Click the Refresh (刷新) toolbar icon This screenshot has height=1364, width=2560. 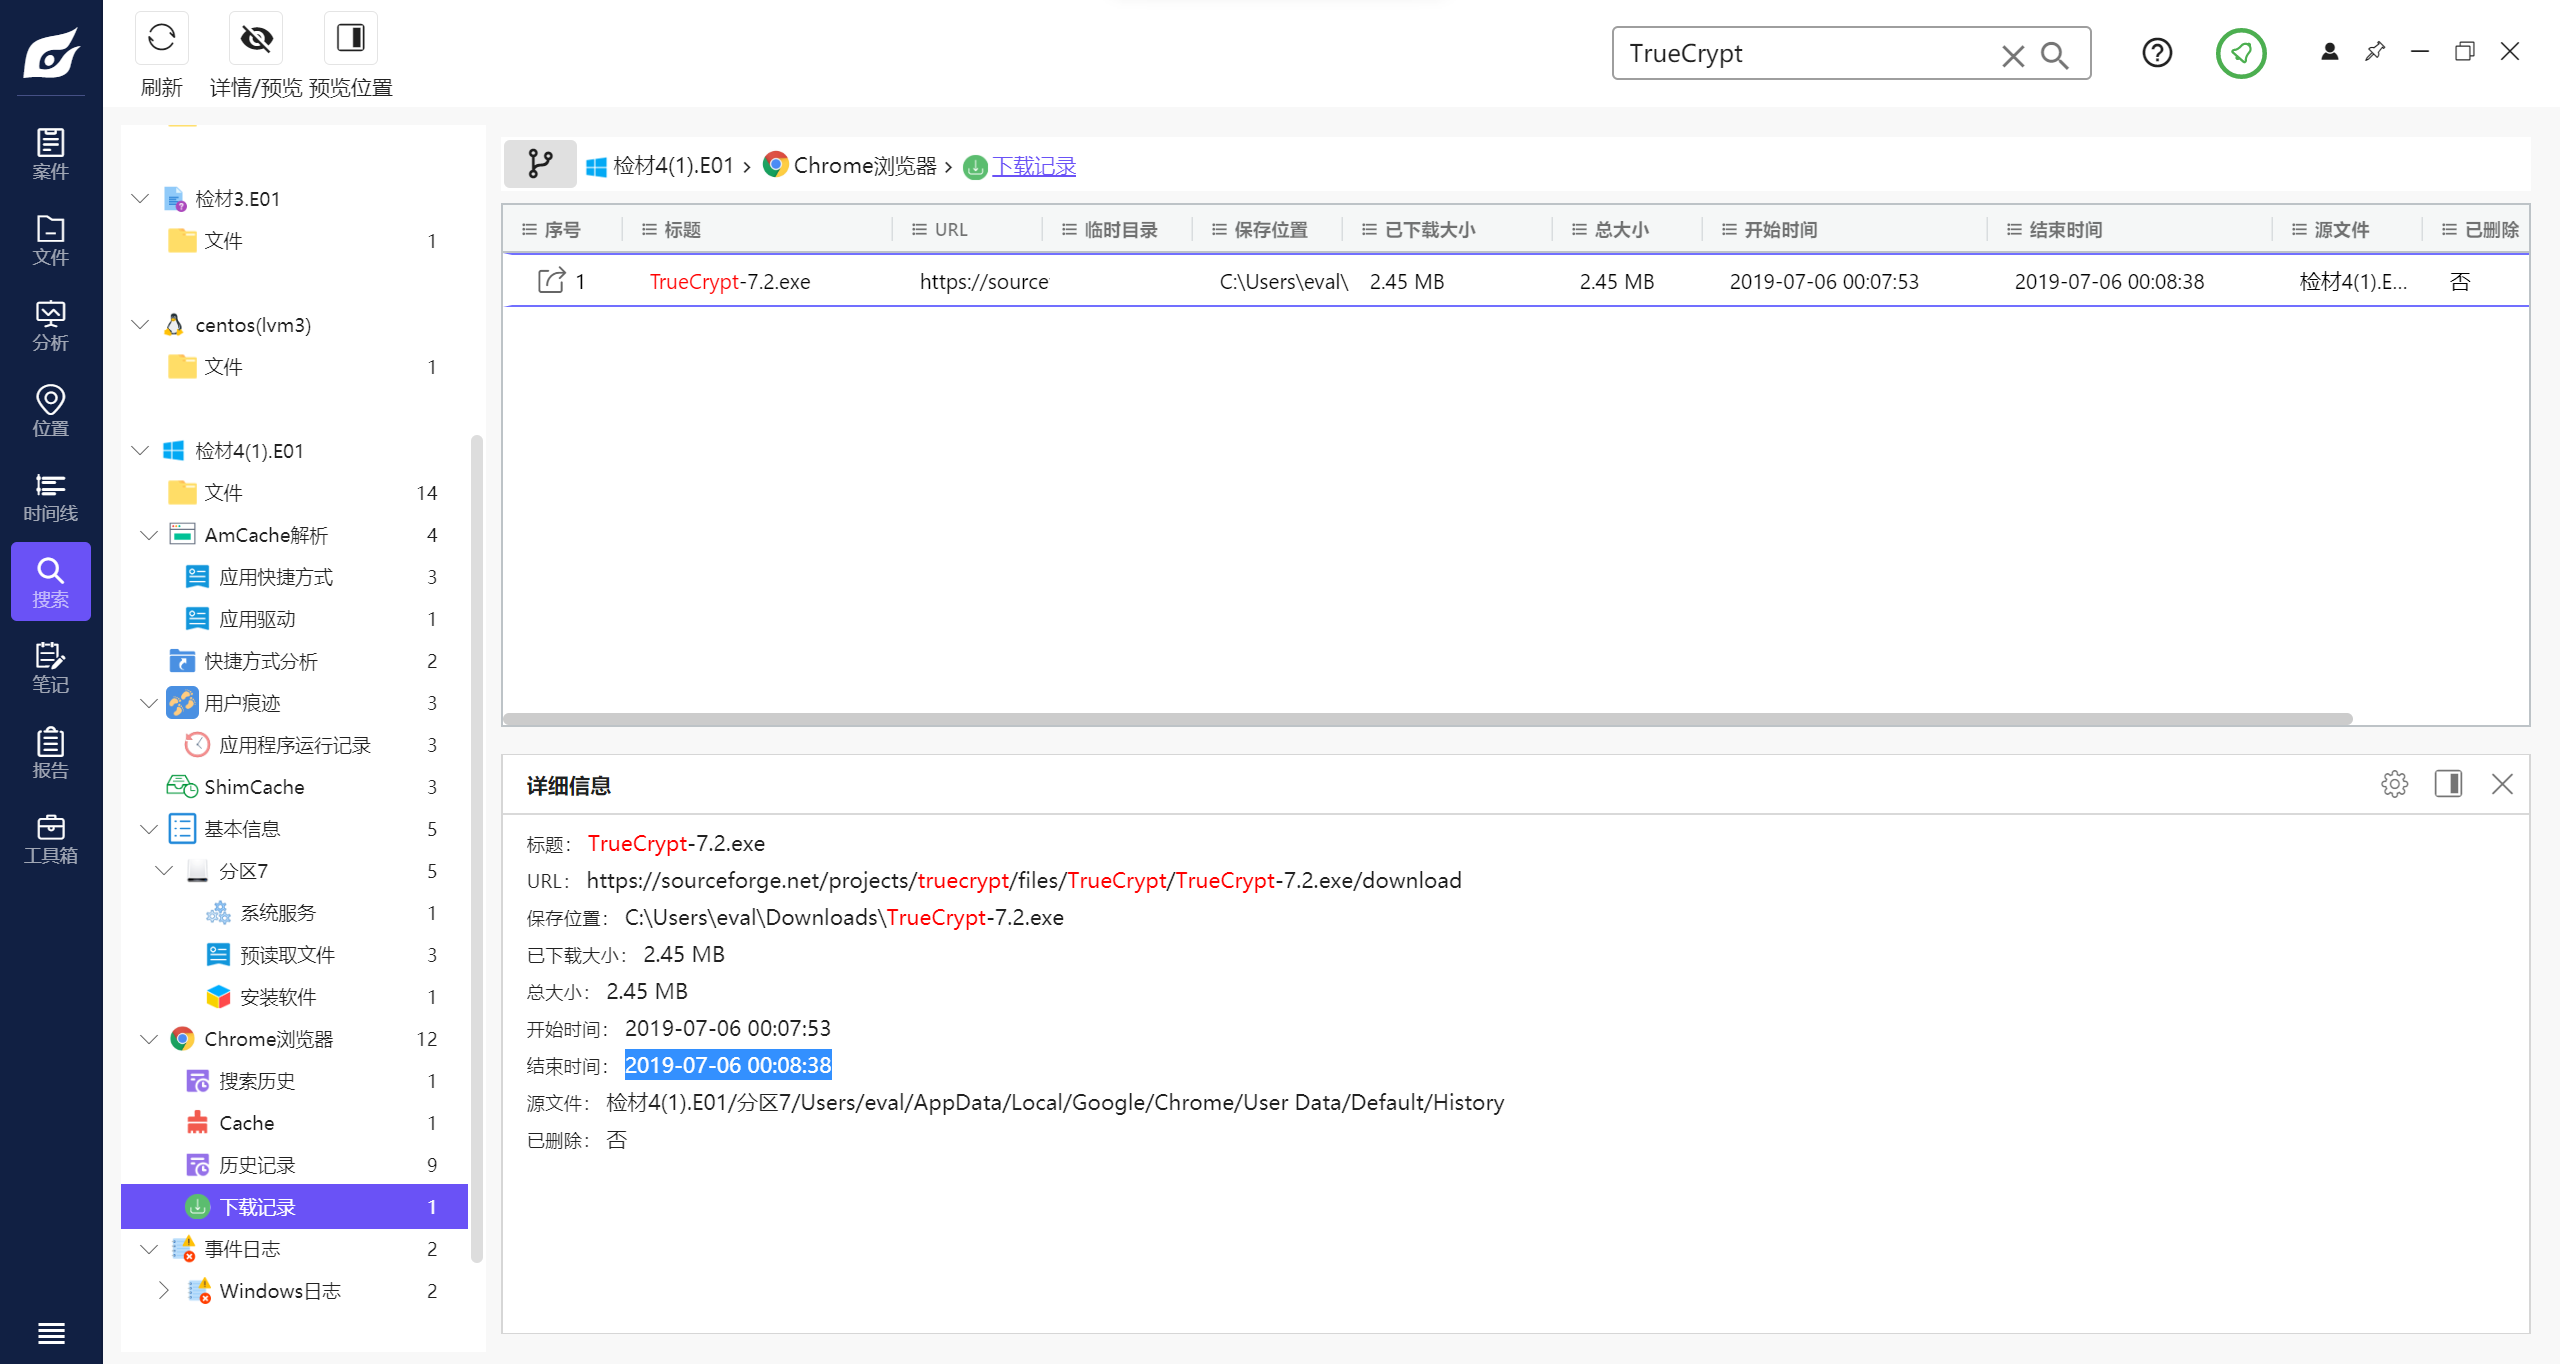[x=161, y=38]
